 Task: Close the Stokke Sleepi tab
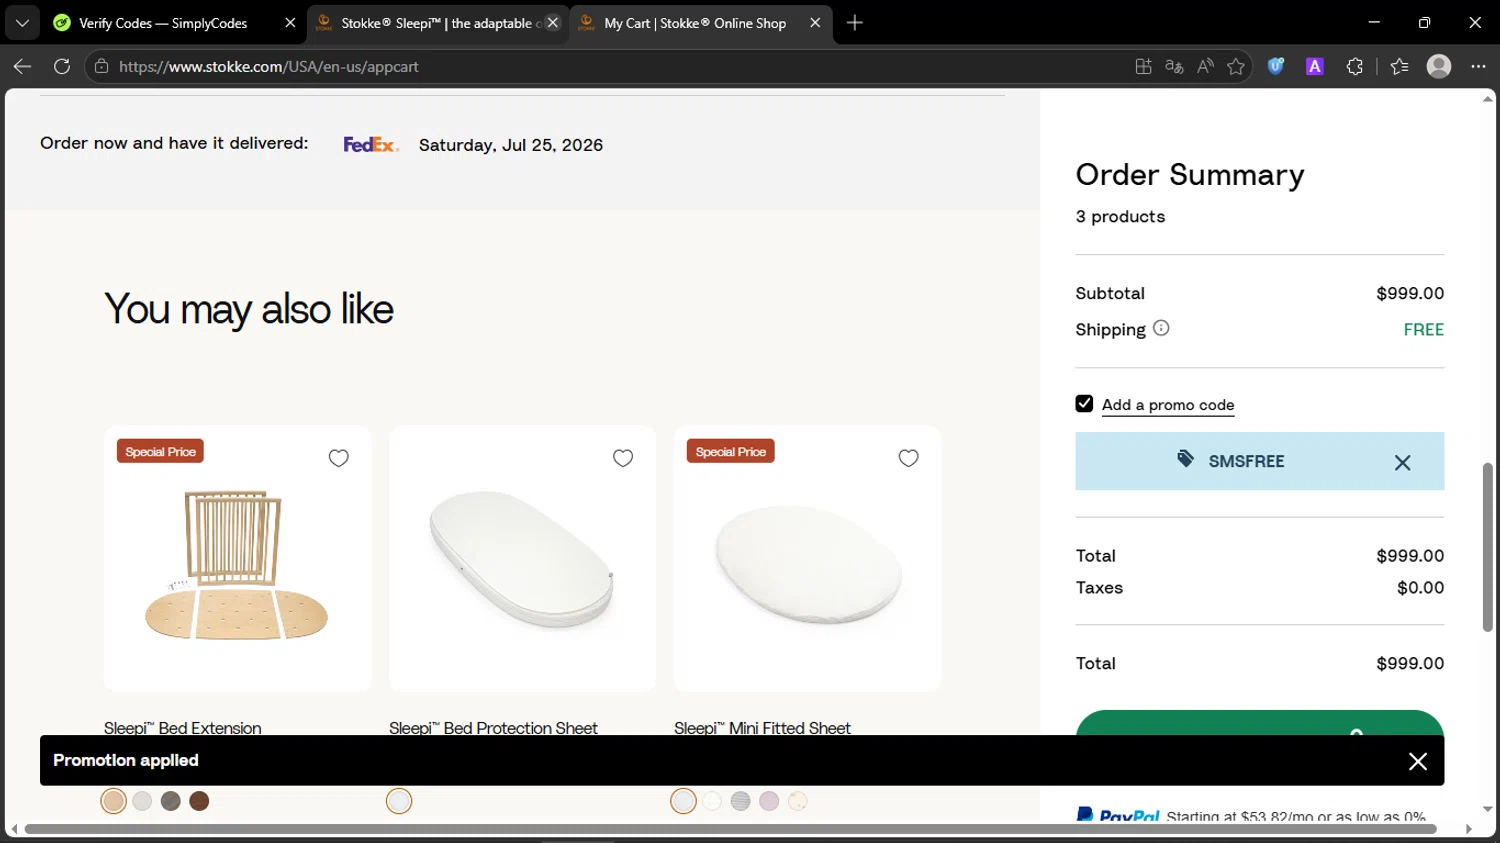tap(553, 22)
